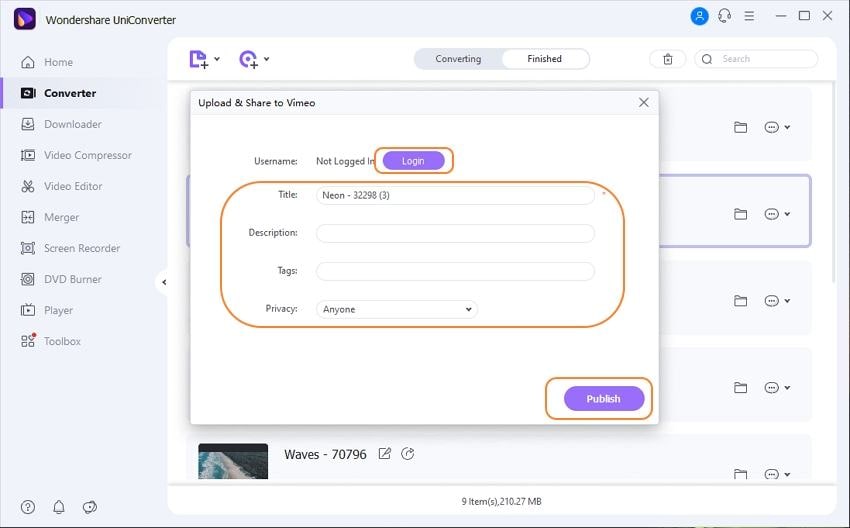Open share menu for first list item
850x528 pixels.
tap(777, 127)
